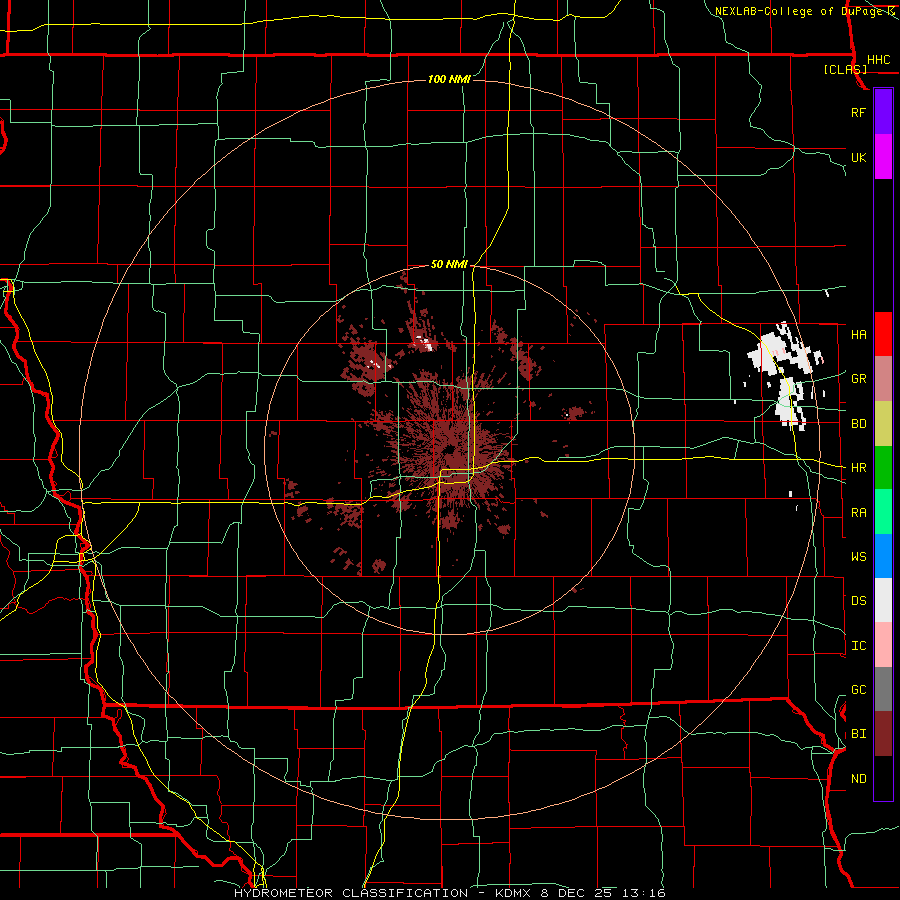The width and height of the screenshot is (900, 900).
Task: Click the HHC product code text
Action: point(879,60)
